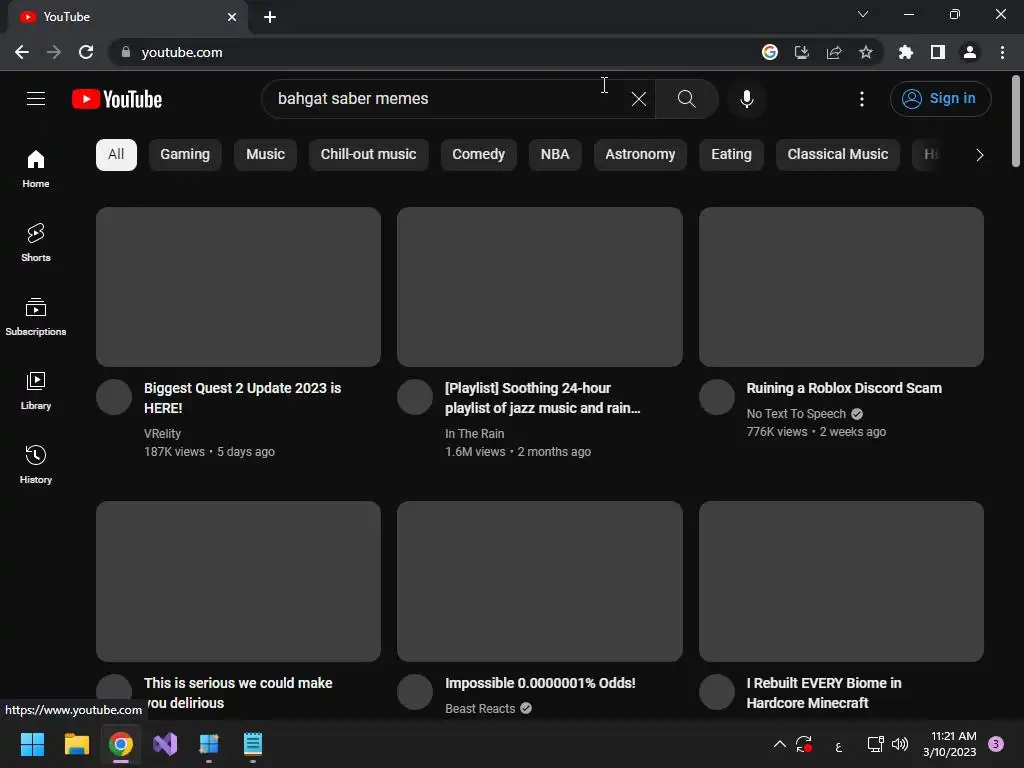
Task: Visit the Beast Reacts channel
Action: click(x=480, y=709)
